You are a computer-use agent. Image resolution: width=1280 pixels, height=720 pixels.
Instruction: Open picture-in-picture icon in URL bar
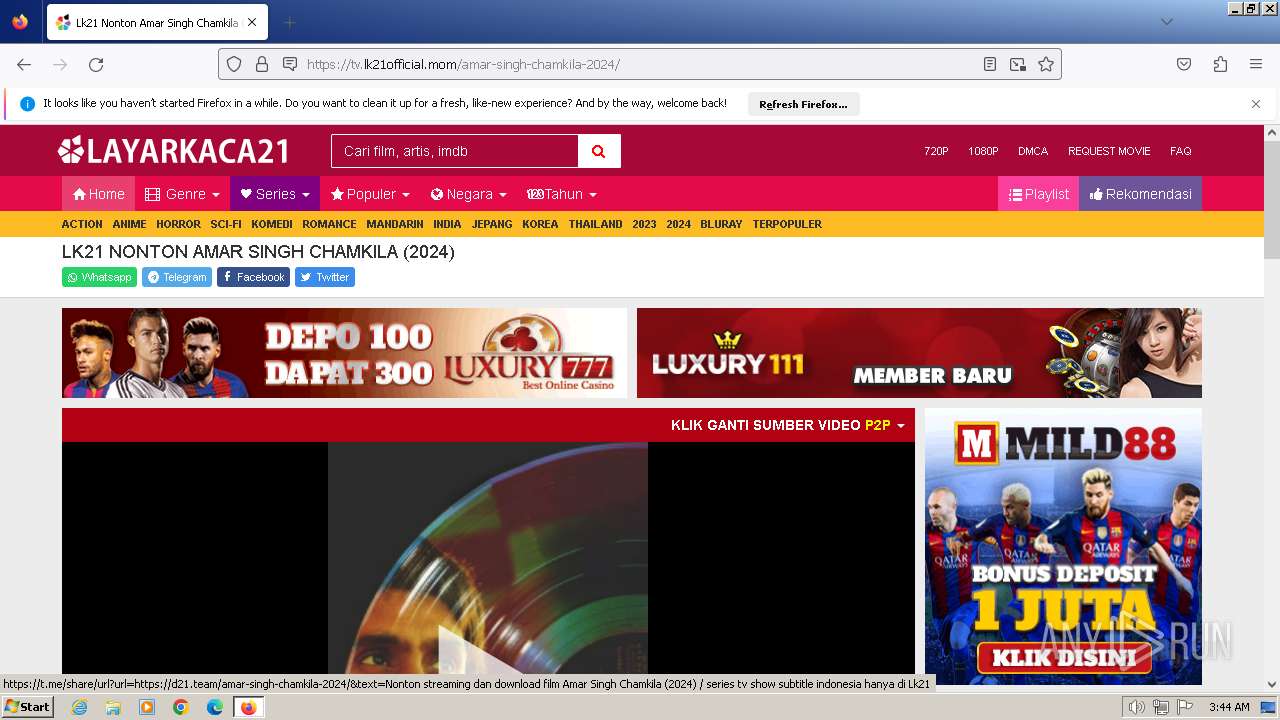[x=1018, y=64]
